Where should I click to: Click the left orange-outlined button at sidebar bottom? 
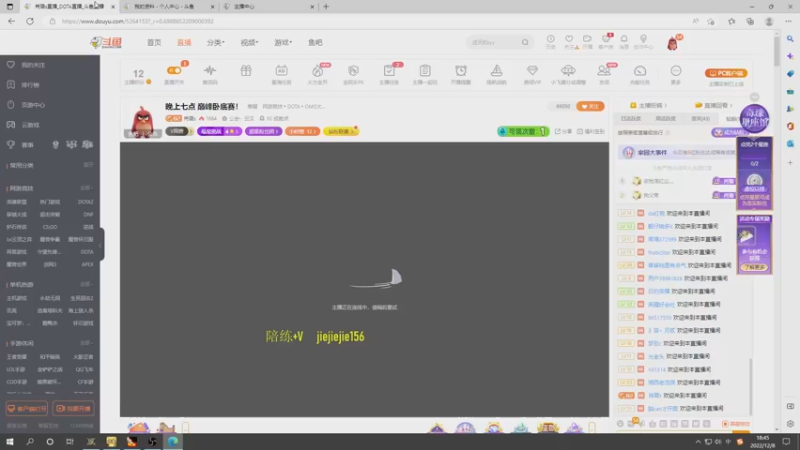click(x=27, y=408)
